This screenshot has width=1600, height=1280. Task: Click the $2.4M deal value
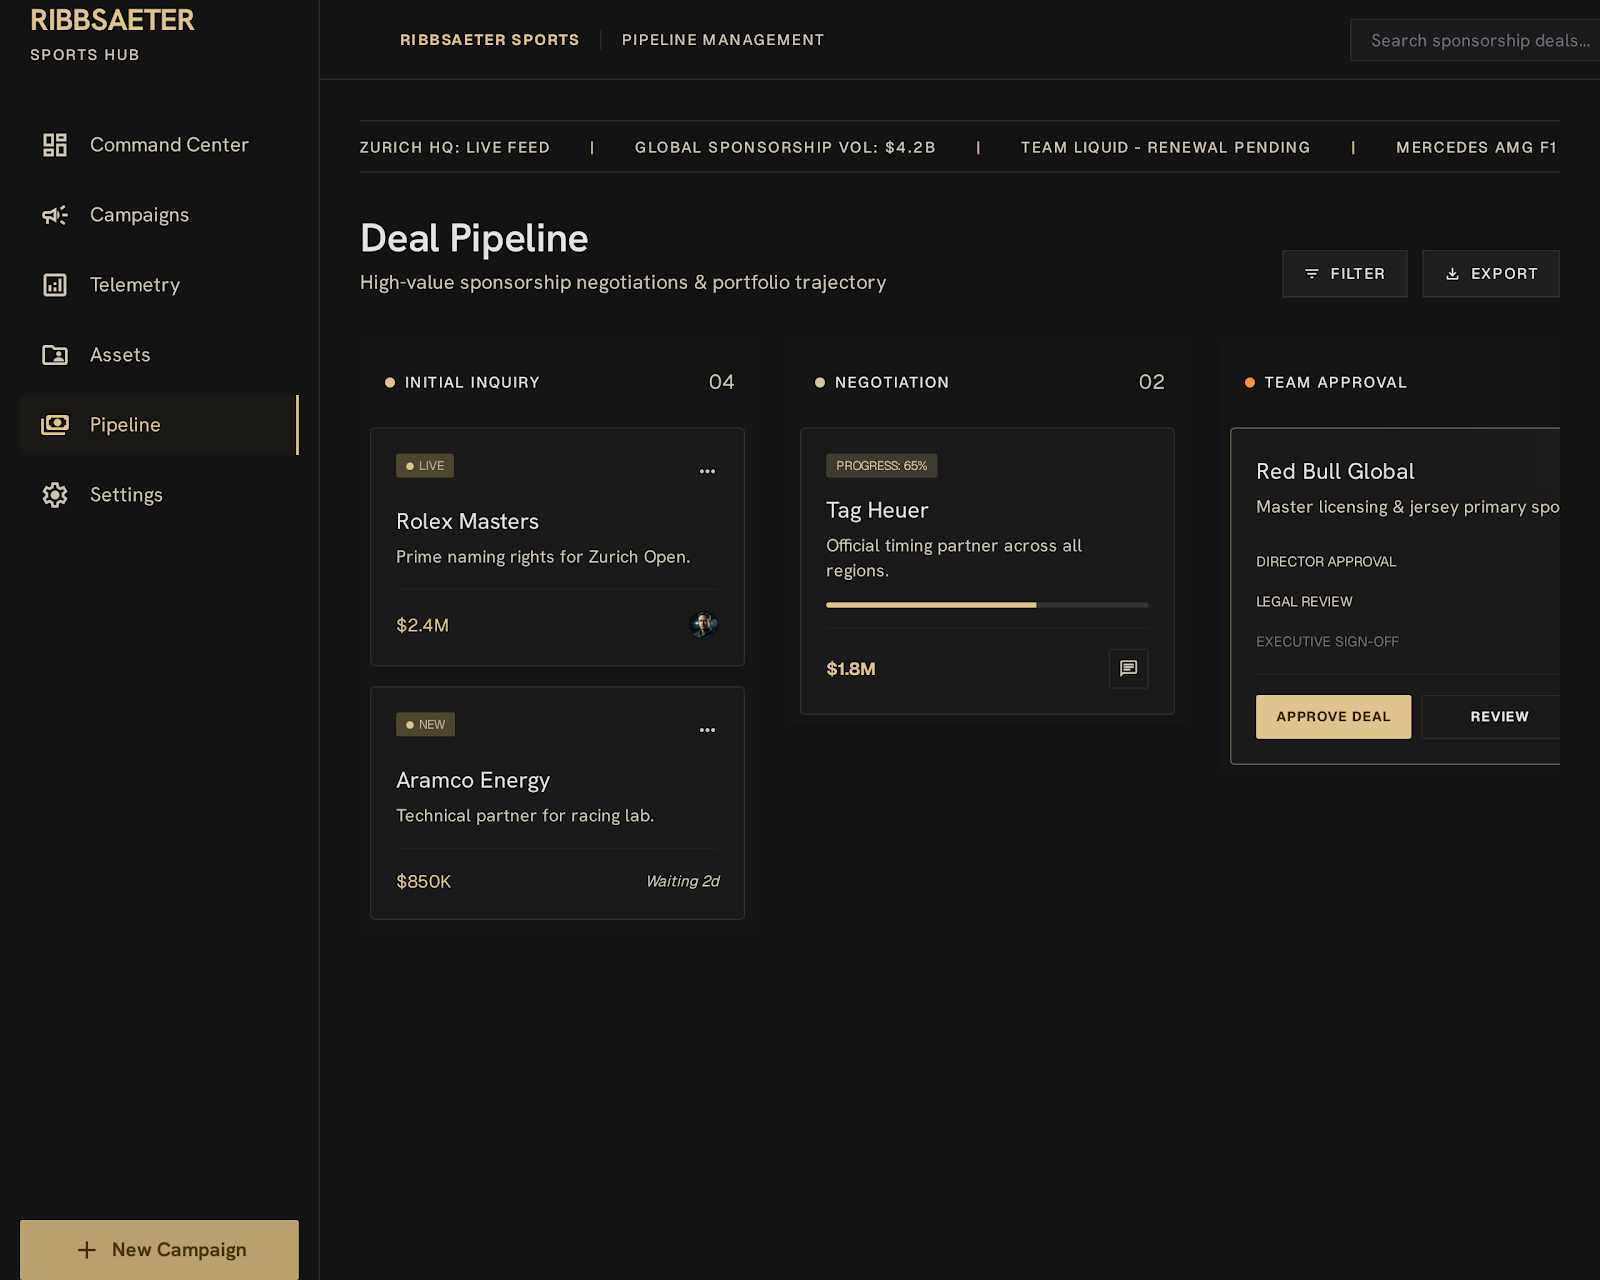422,626
